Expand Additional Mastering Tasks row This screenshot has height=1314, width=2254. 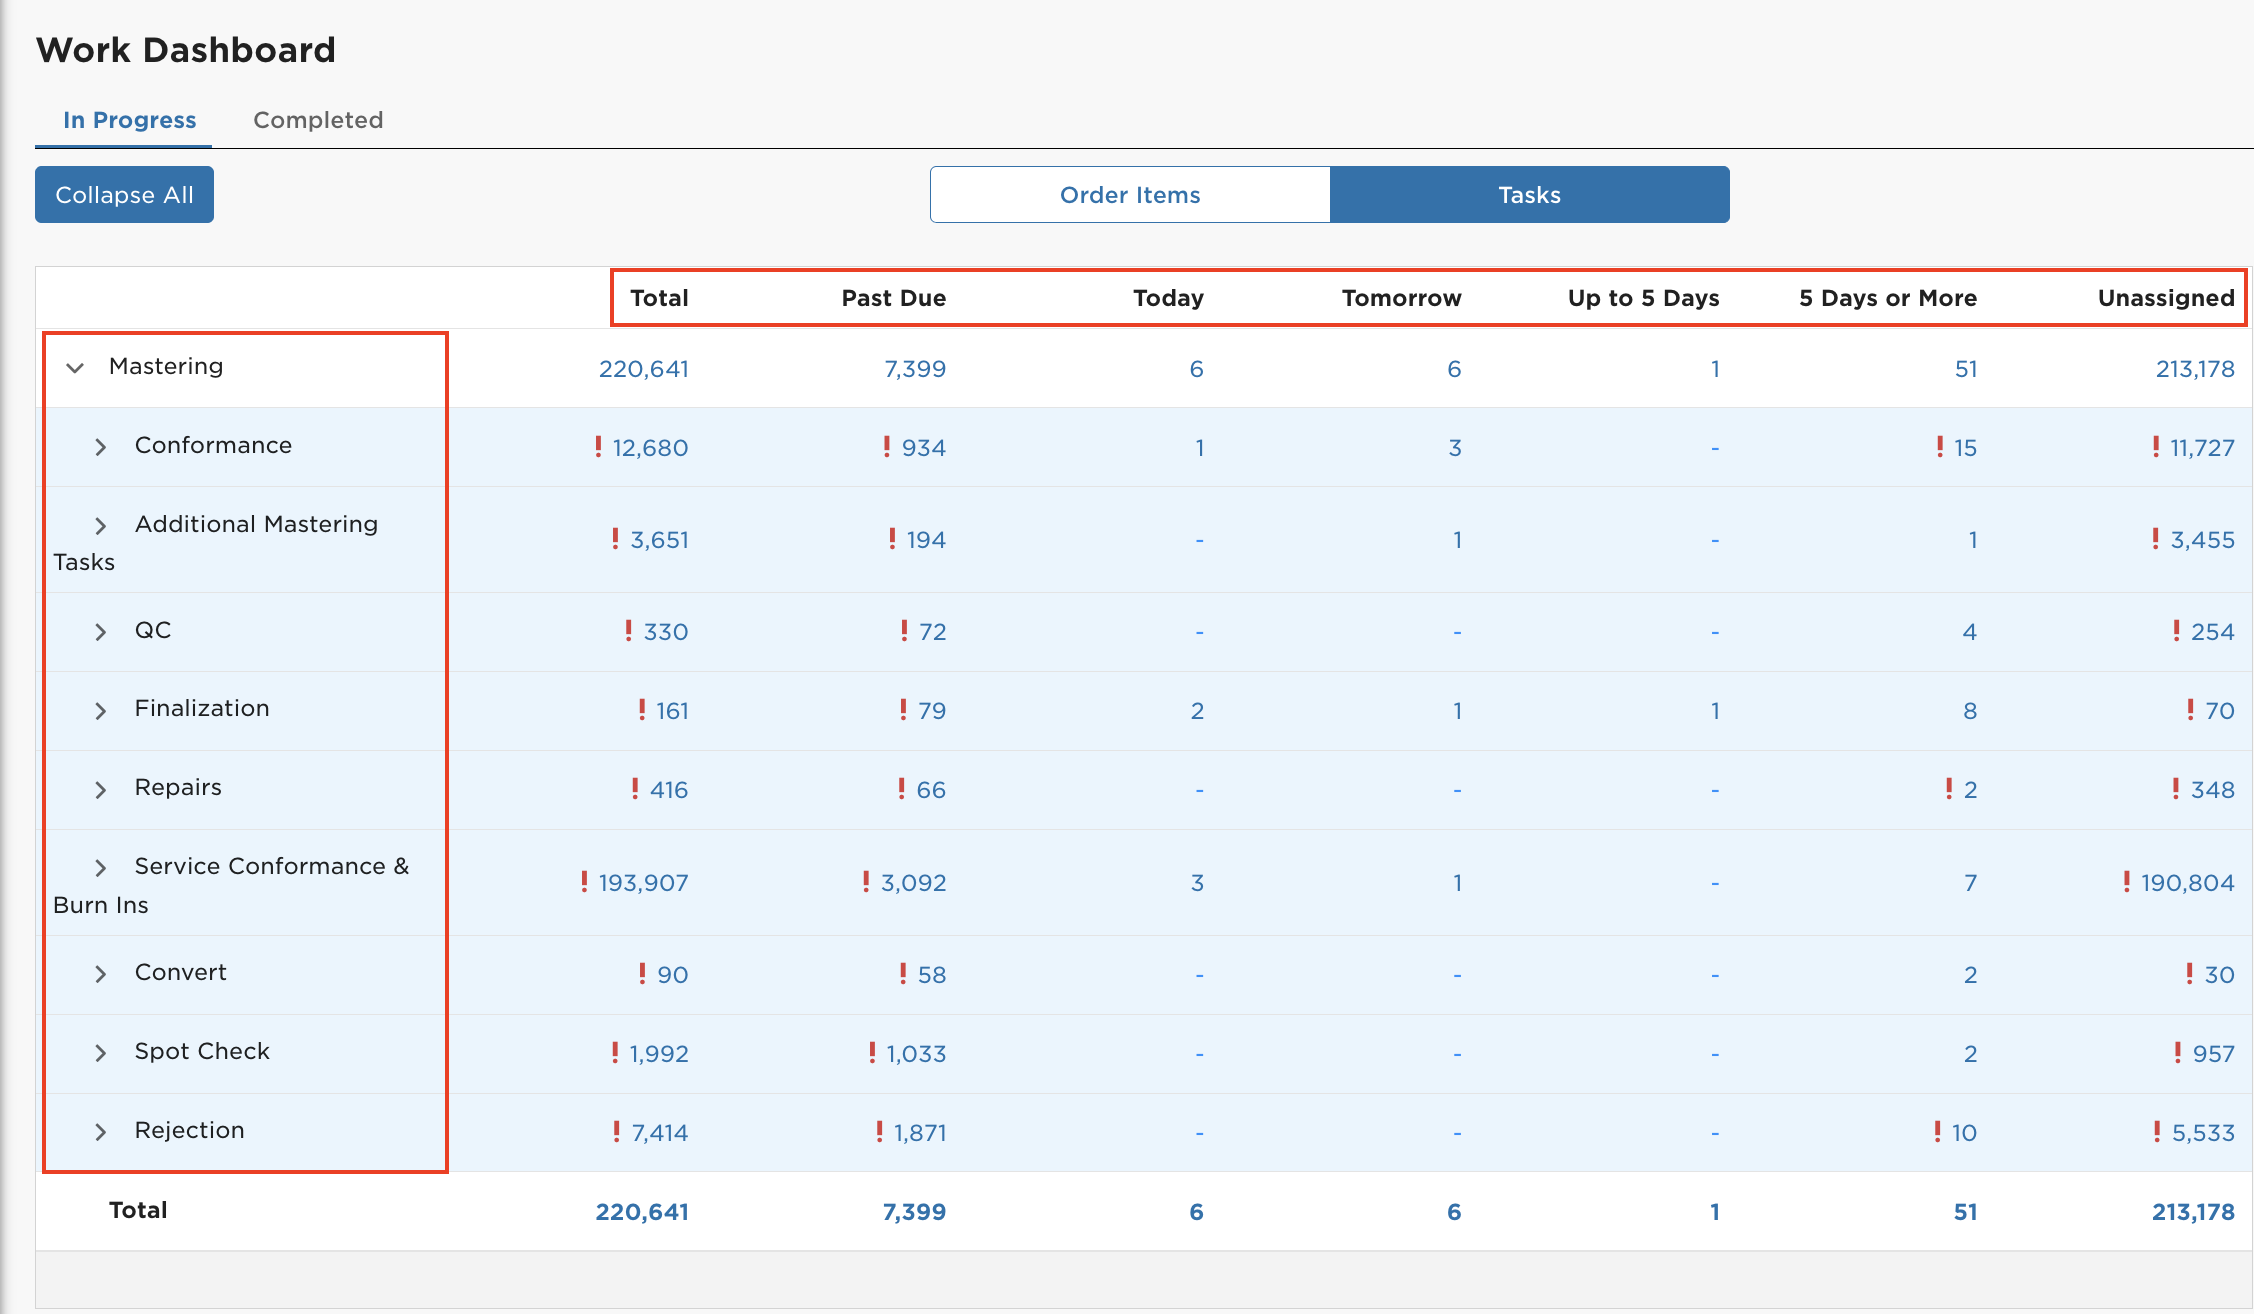point(100,525)
